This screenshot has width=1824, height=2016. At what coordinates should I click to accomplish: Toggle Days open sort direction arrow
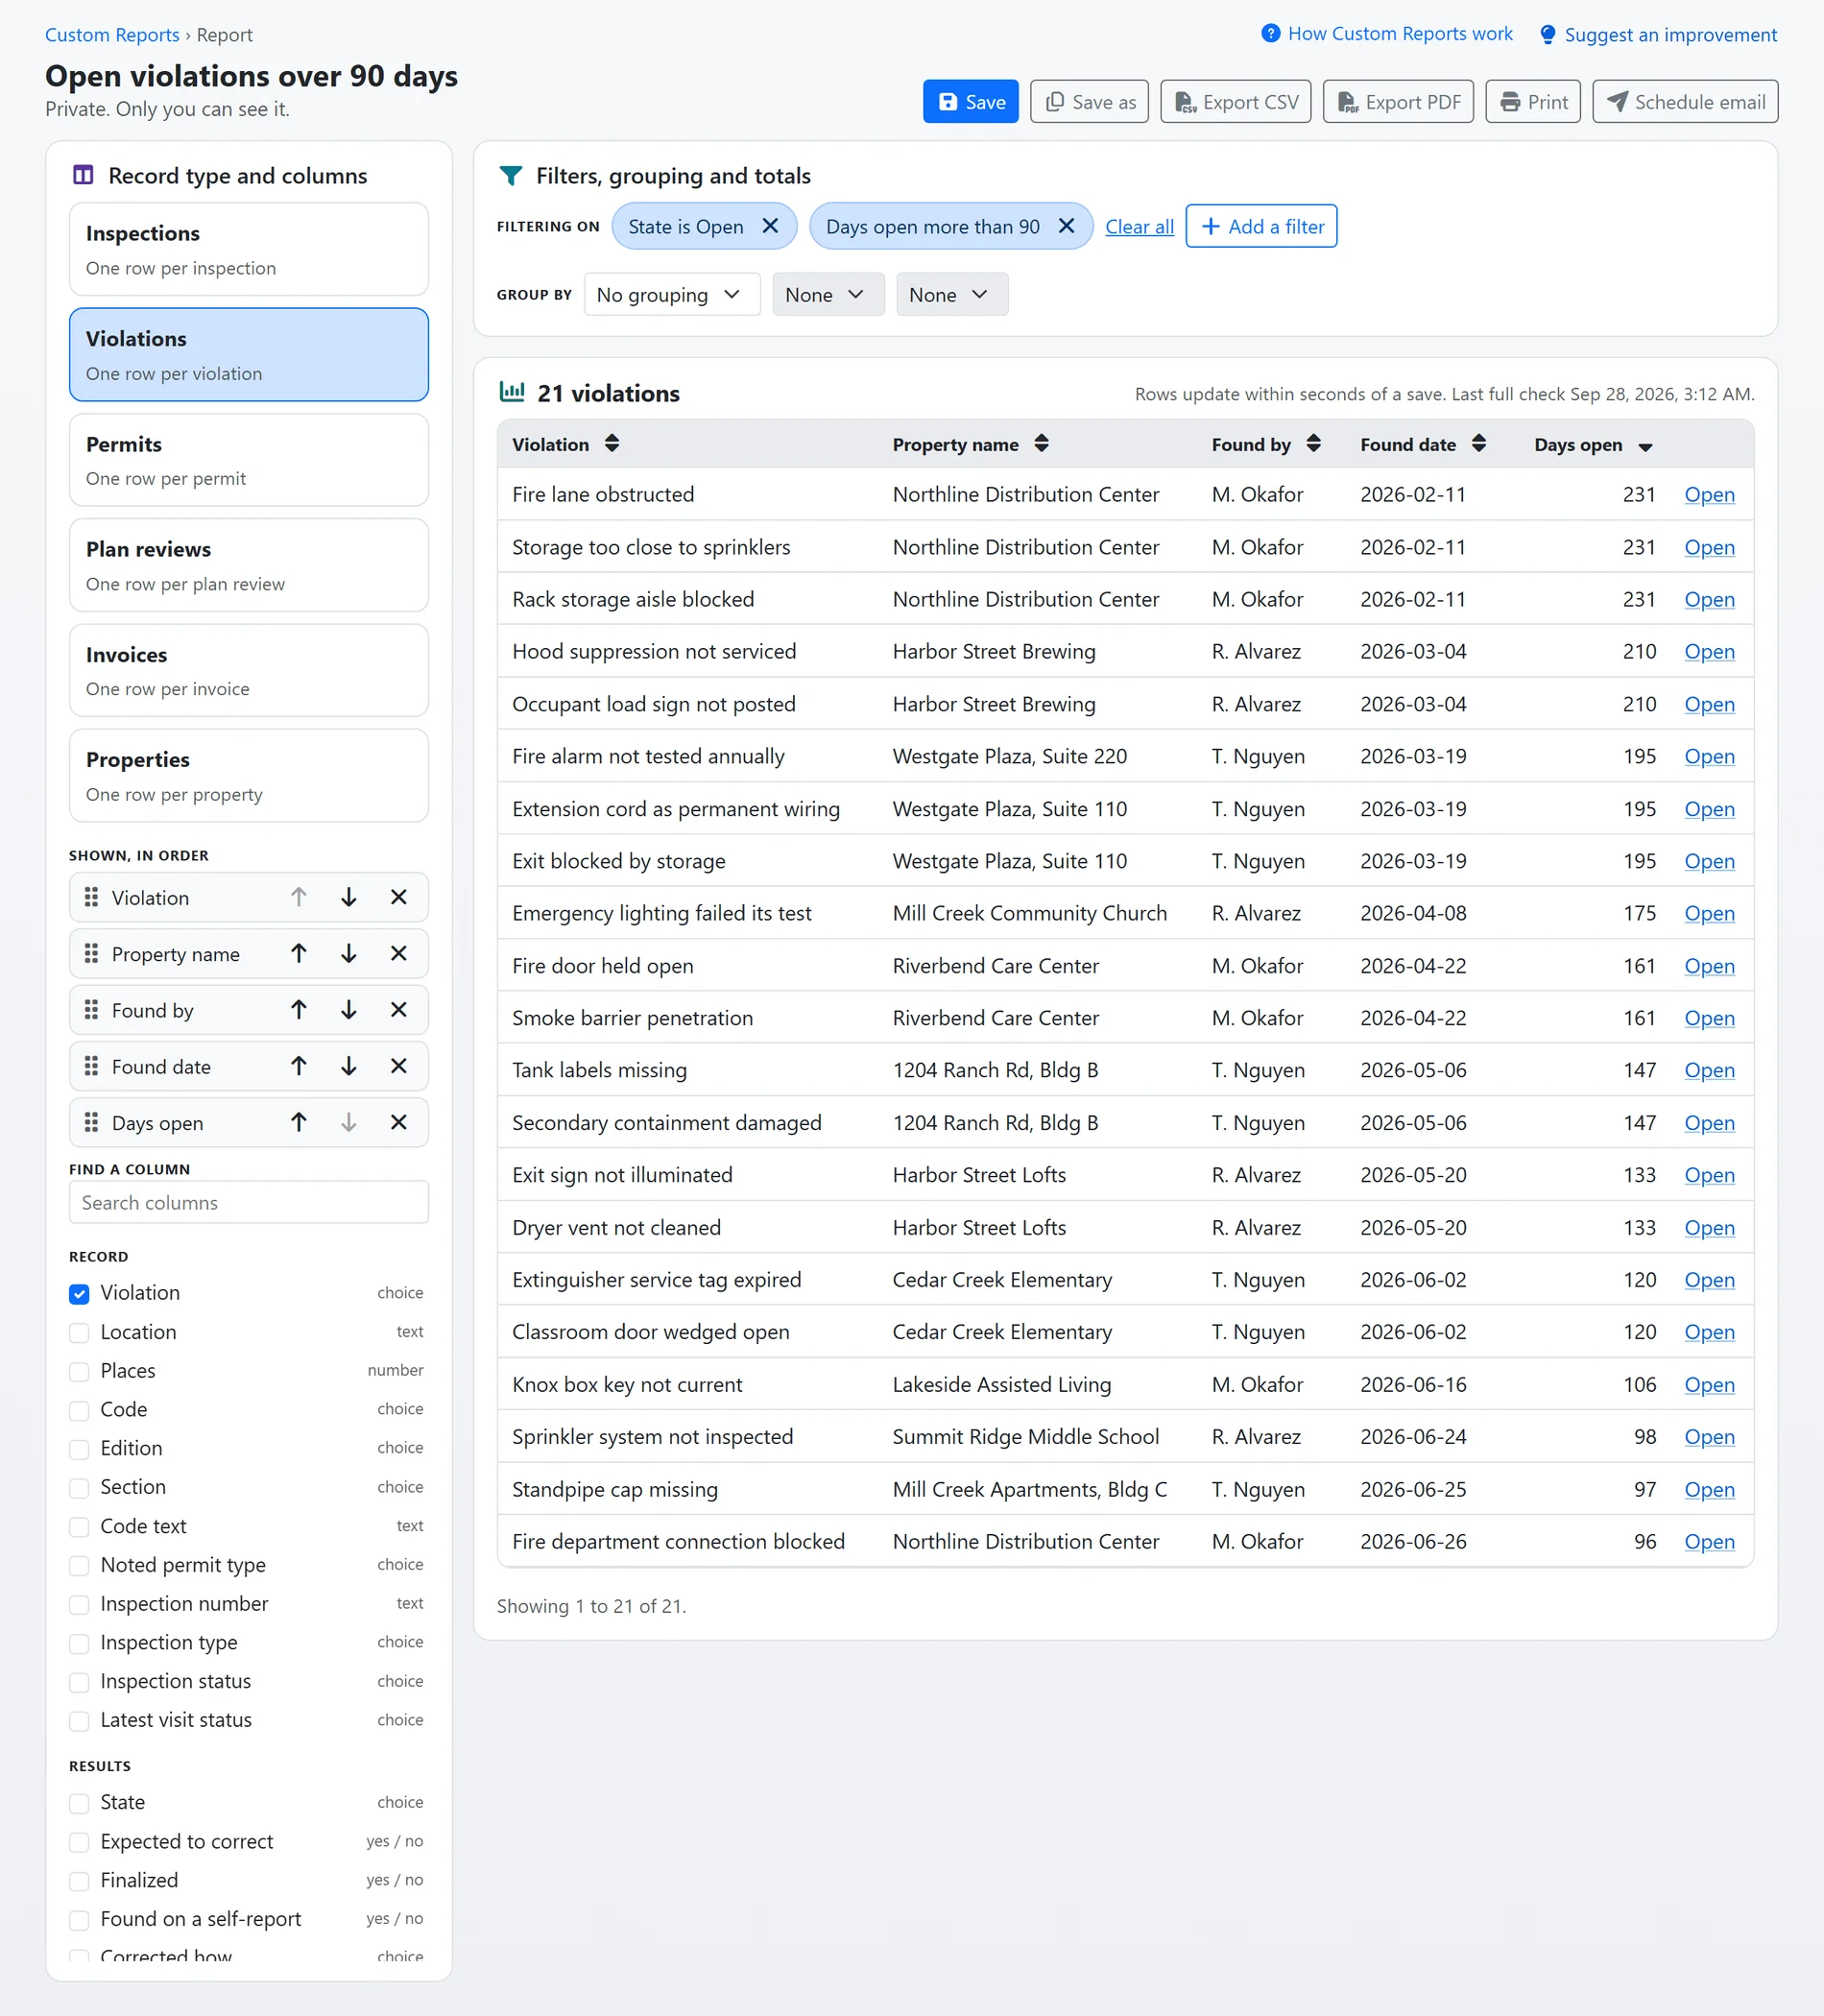tap(1645, 446)
